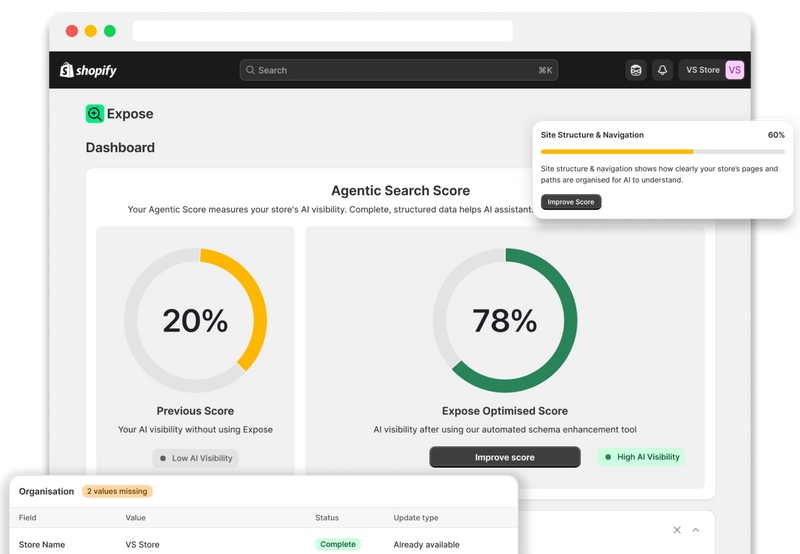Click the Agentic Search Score title
The width and height of the screenshot is (800, 554).
(401, 191)
